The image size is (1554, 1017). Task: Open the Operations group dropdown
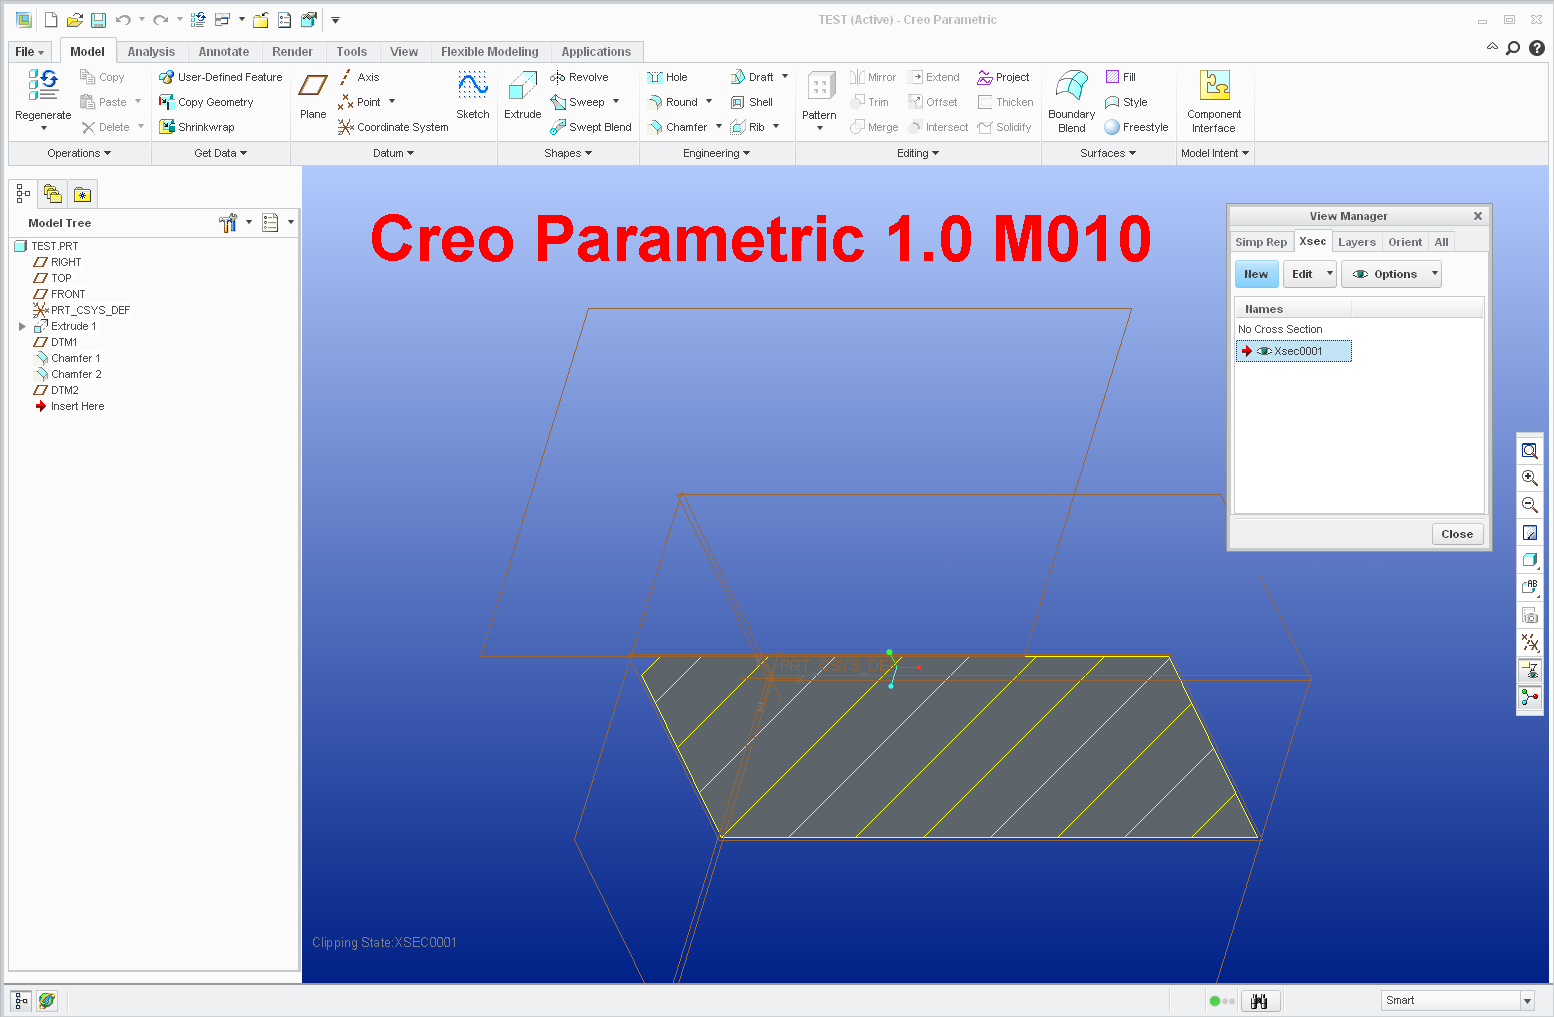click(x=79, y=153)
